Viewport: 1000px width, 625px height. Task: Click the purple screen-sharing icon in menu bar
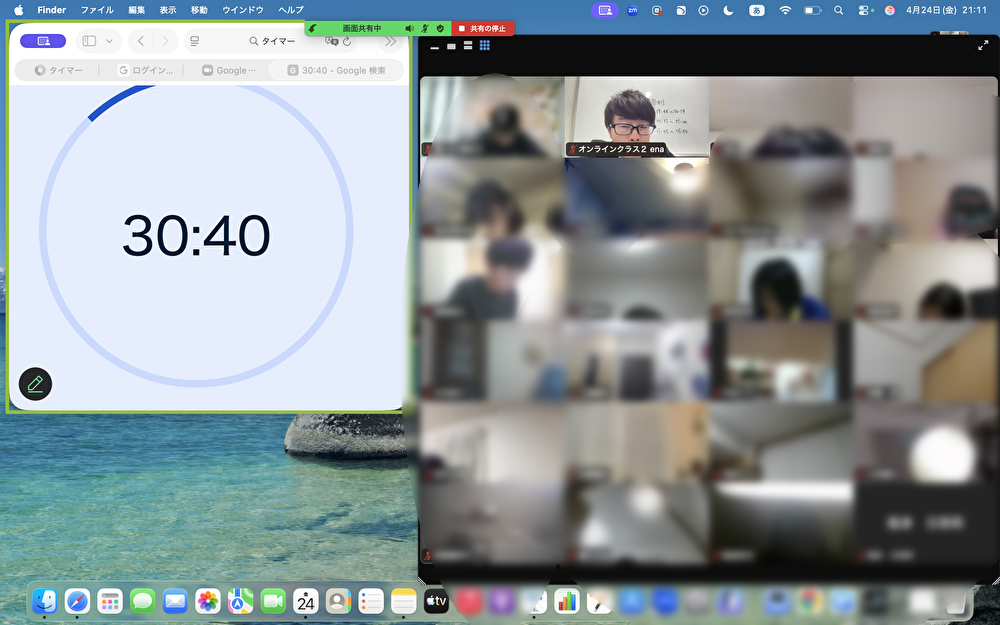click(604, 10)
